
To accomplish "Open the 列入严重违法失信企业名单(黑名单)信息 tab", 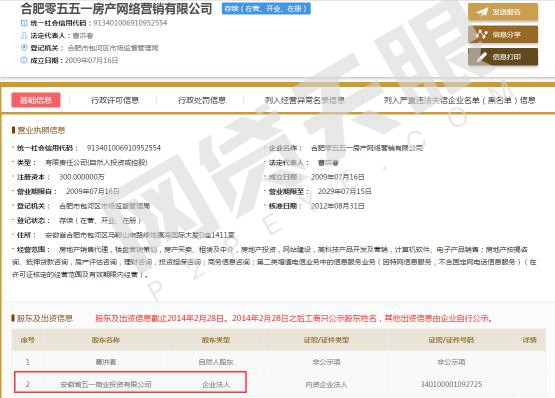I will (x=459, y=100).
